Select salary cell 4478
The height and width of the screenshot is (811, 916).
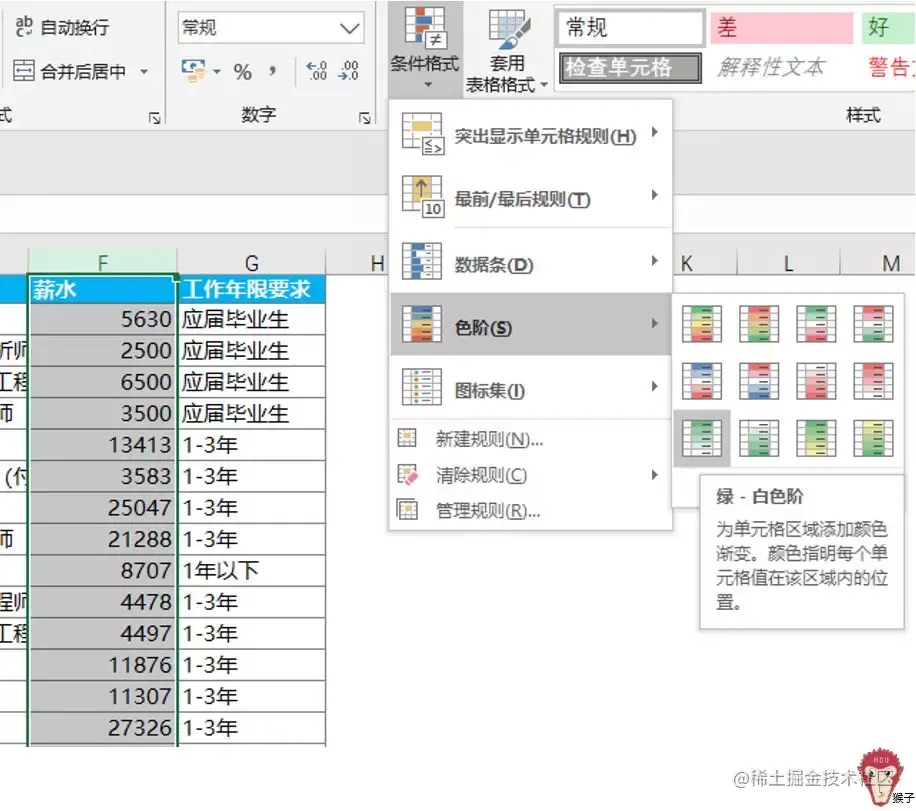[x=102, y=602]
